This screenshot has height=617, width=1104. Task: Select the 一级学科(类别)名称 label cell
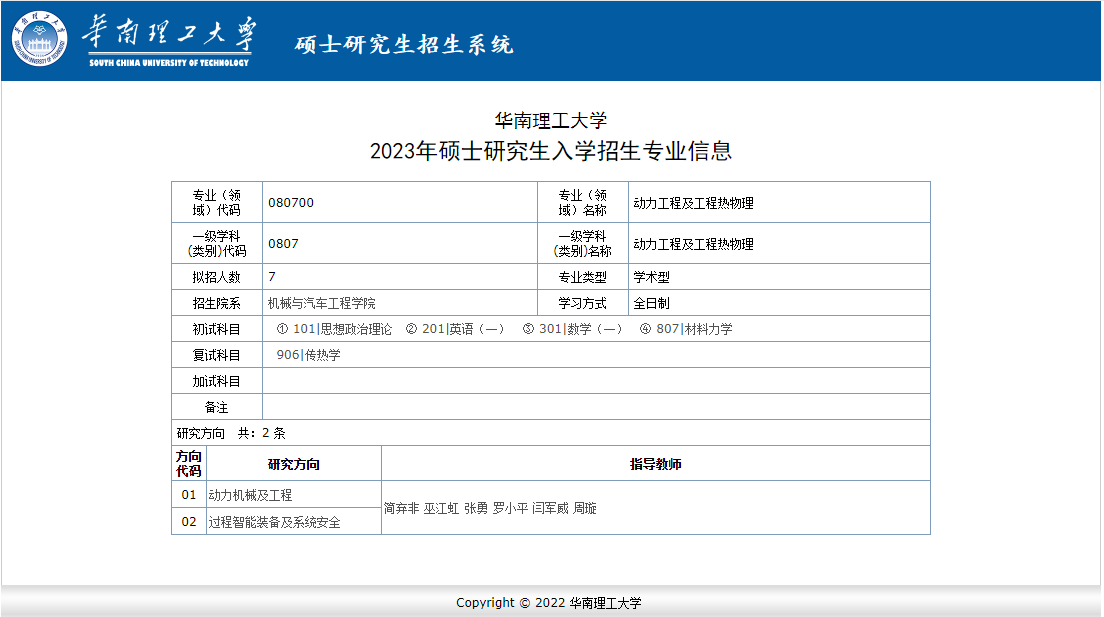[x=583, y=244]
